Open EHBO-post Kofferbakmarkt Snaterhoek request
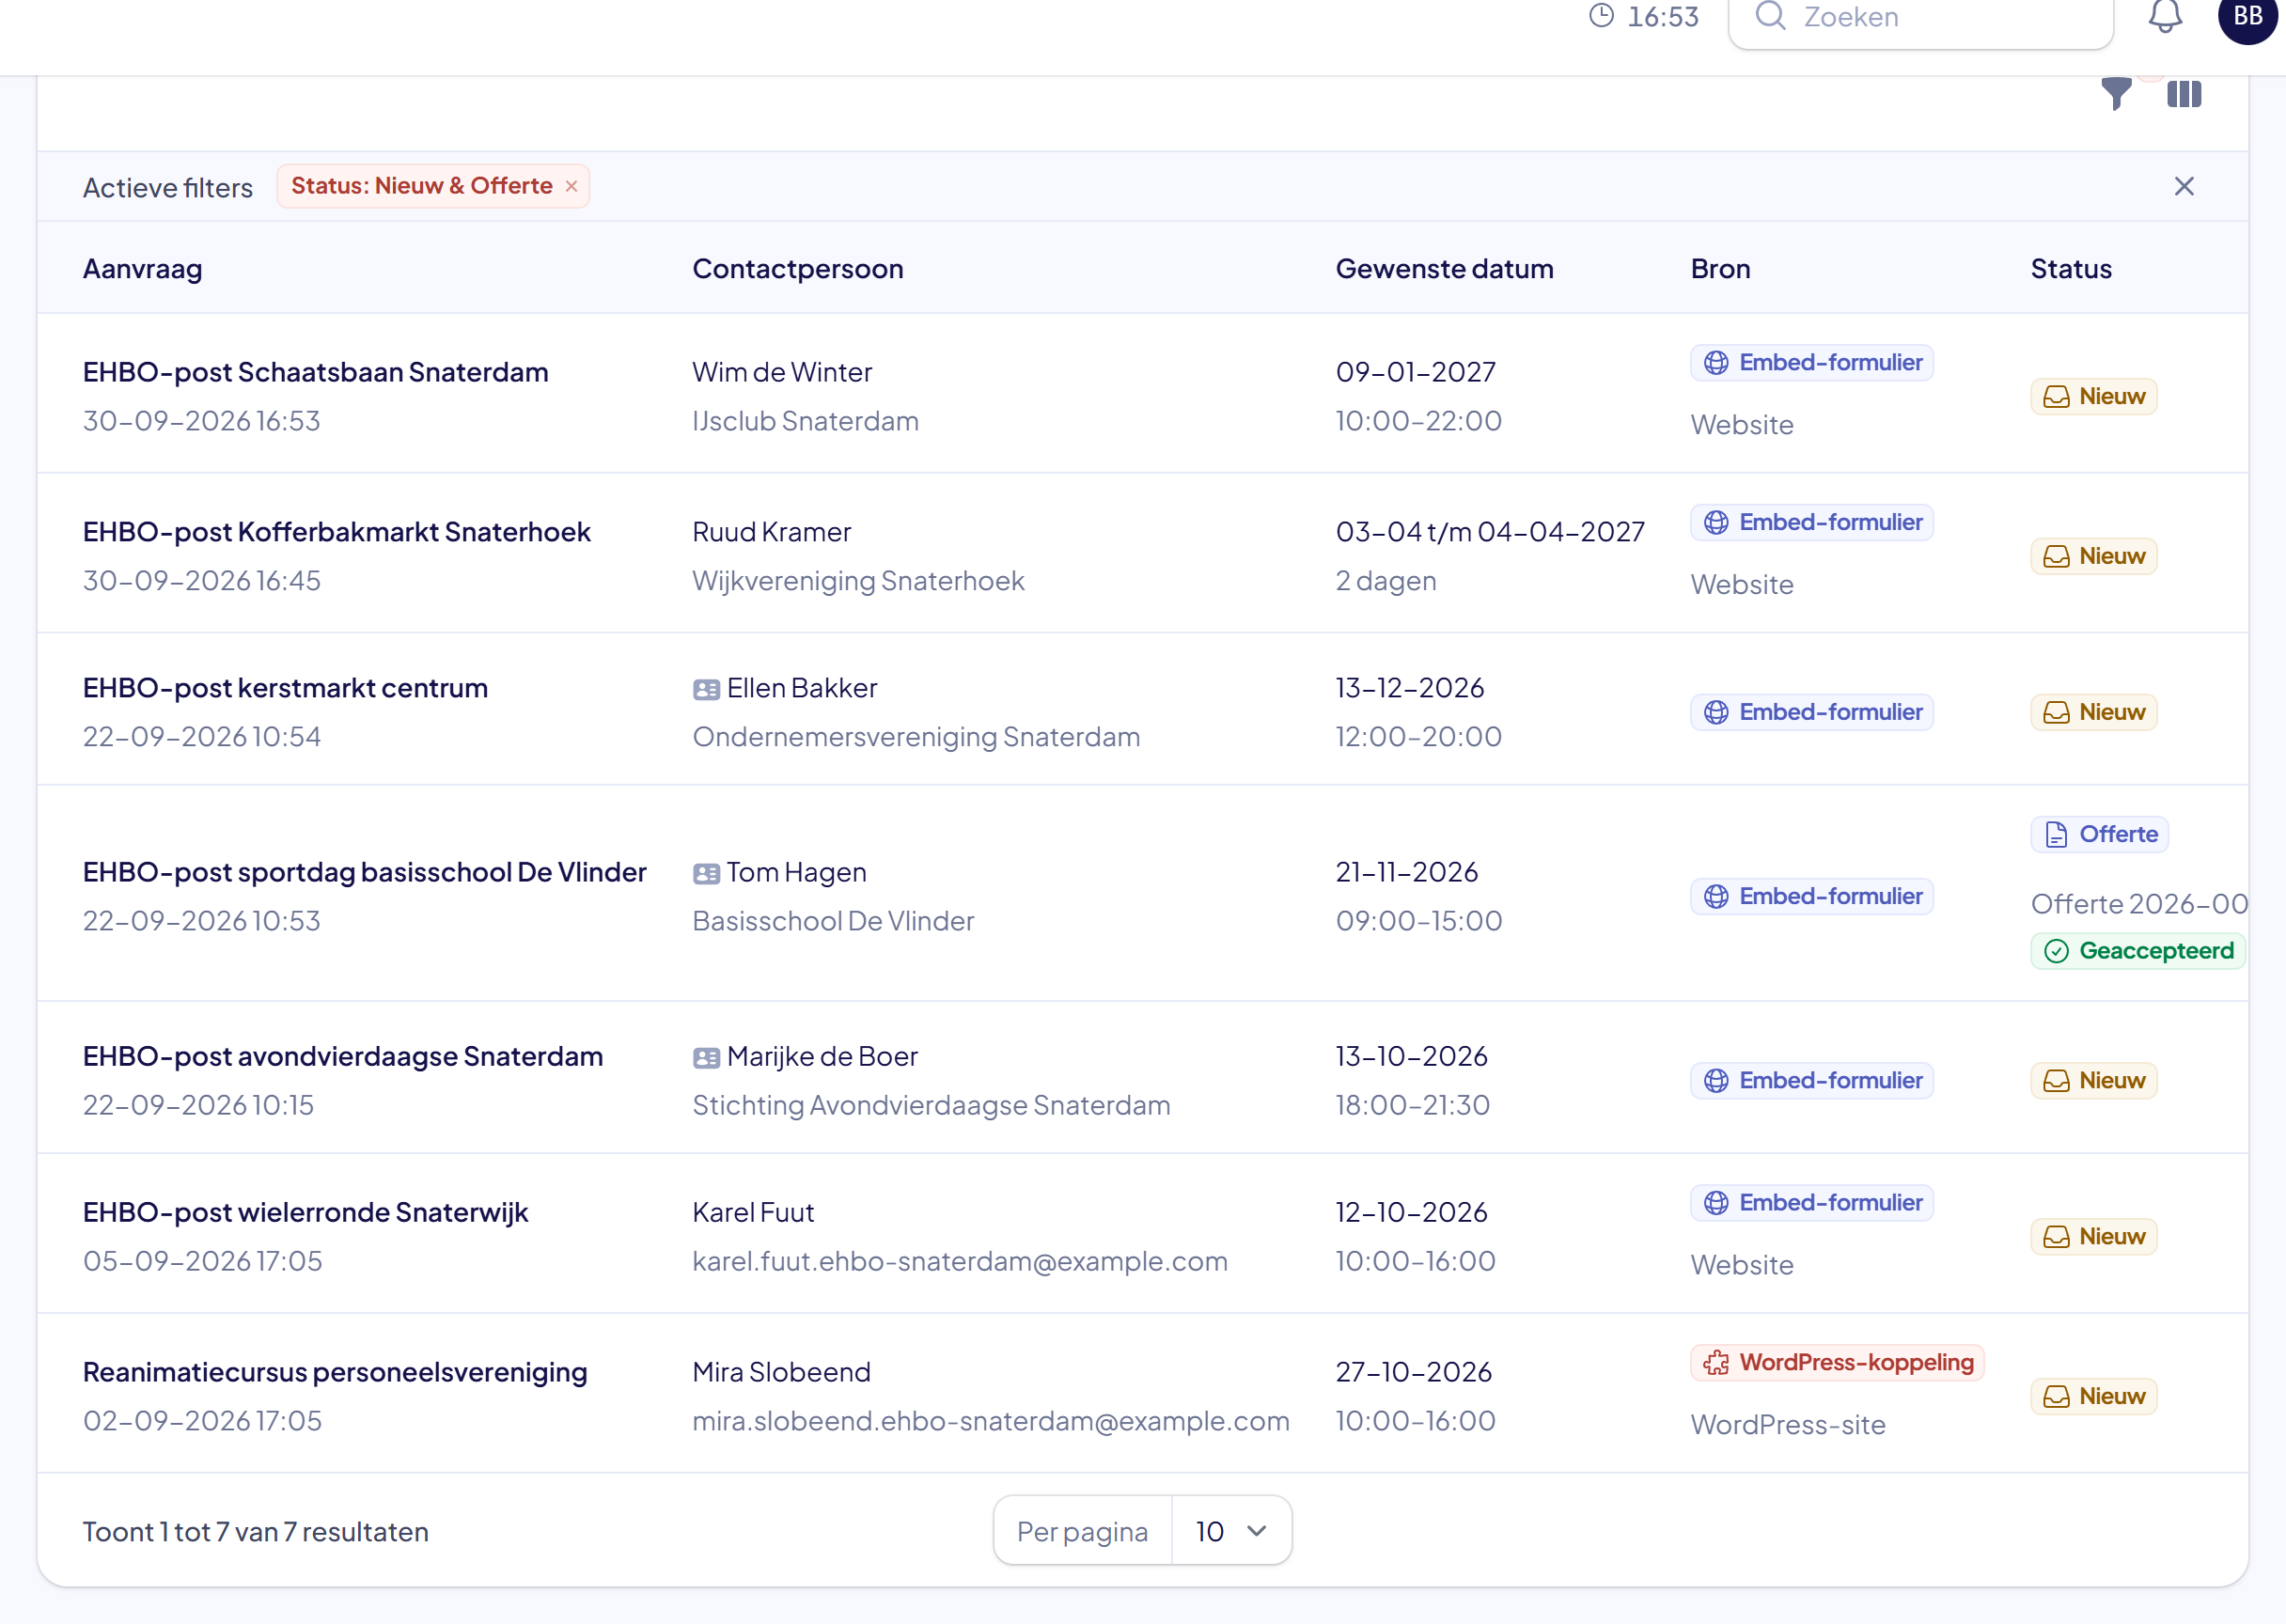Image resolution: width=2286 pixels, height=1624 pixels. pyautogui.click(x=337, y=532)
